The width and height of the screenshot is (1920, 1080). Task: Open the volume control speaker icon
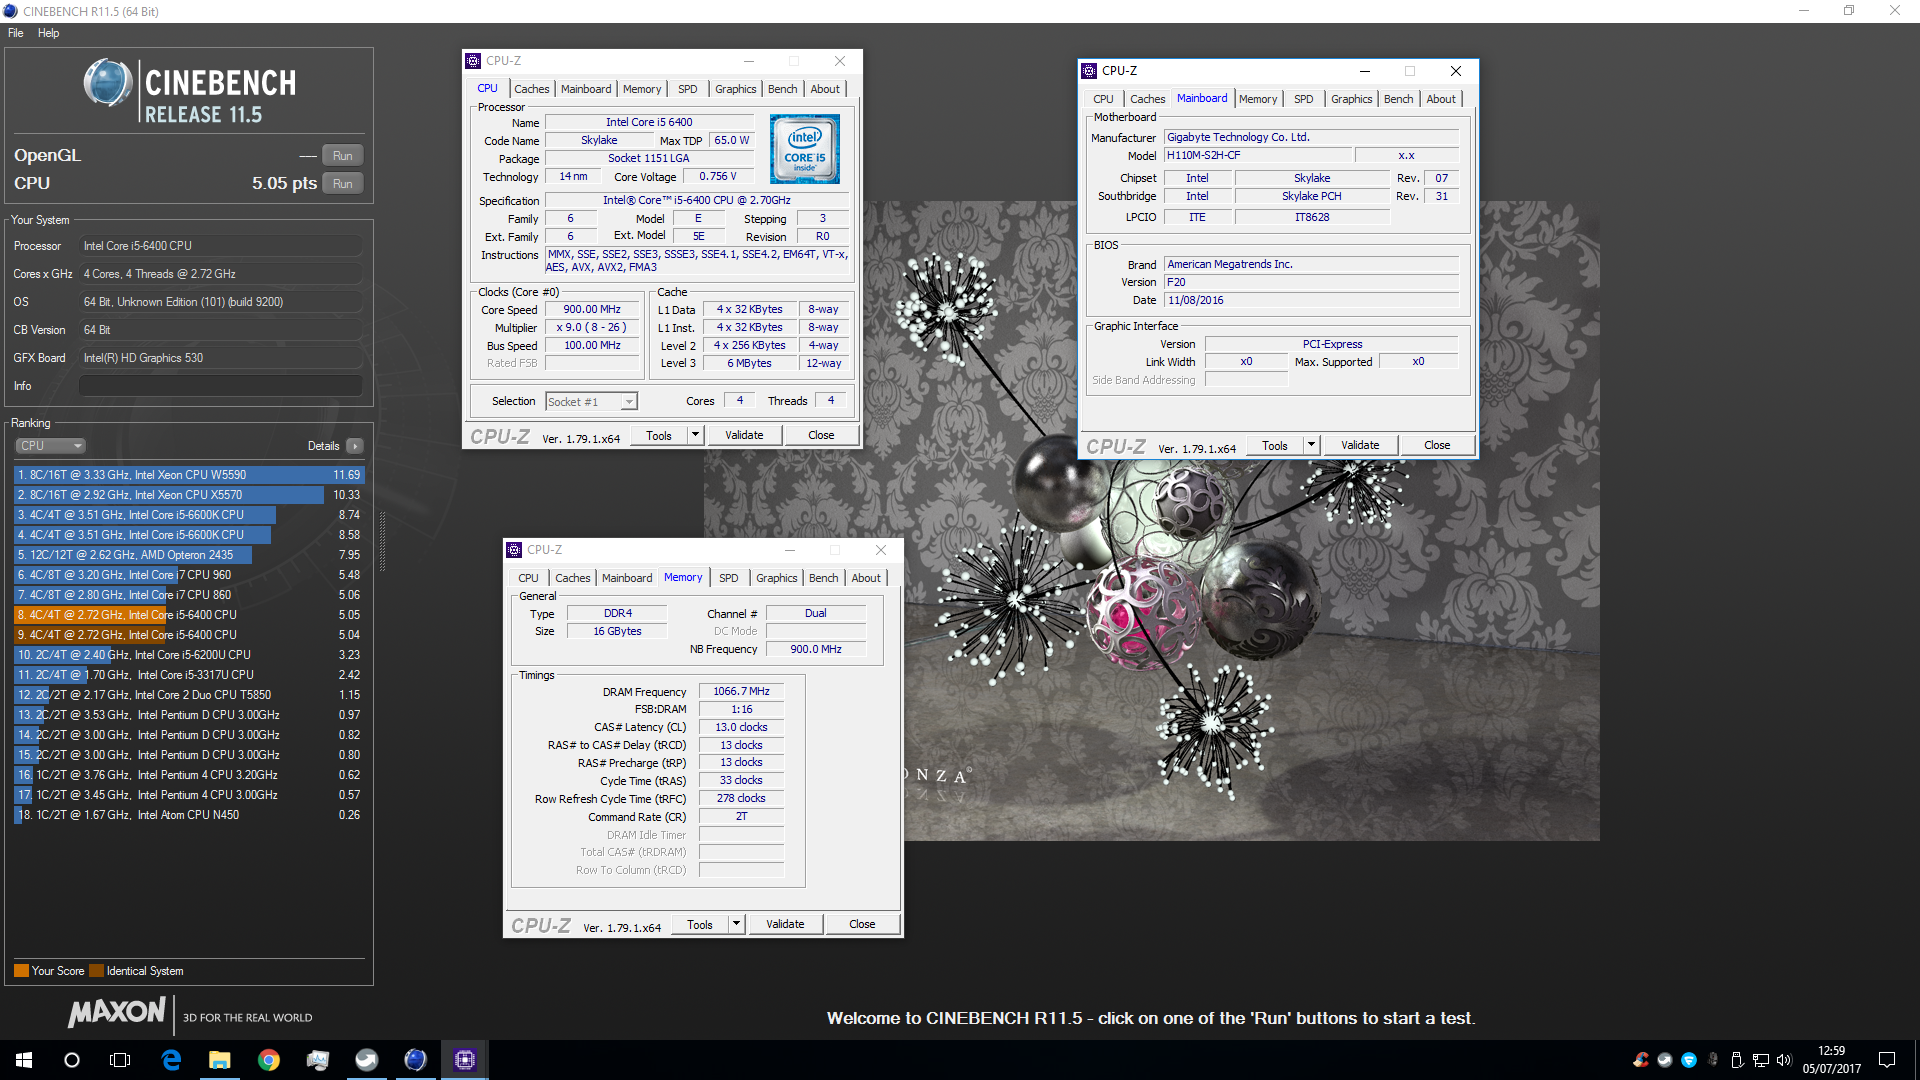click(x=1785, y=1060)
